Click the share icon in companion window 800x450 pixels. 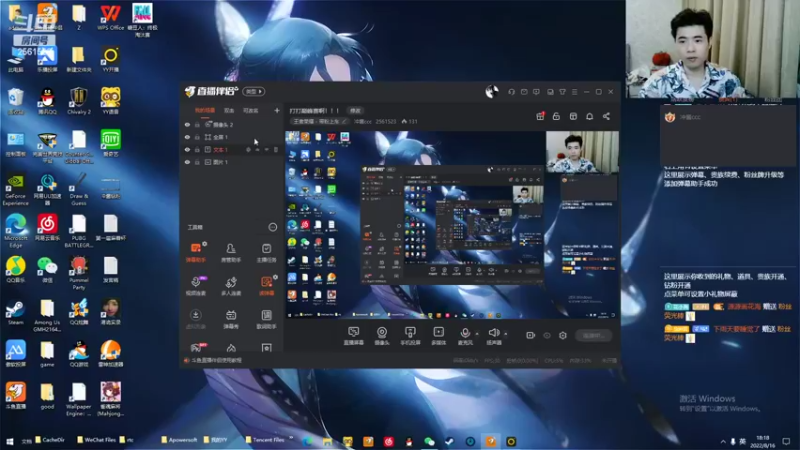(606, 116)
